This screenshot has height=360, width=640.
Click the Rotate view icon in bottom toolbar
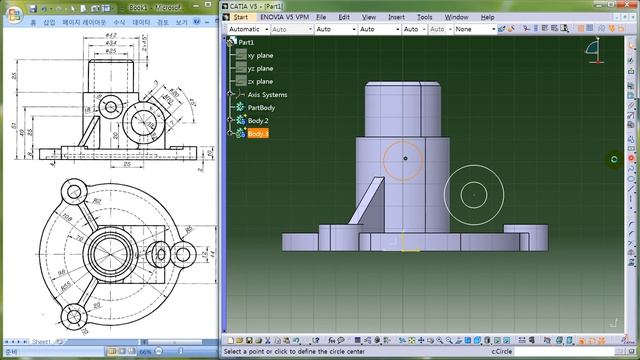coord(430,340)
